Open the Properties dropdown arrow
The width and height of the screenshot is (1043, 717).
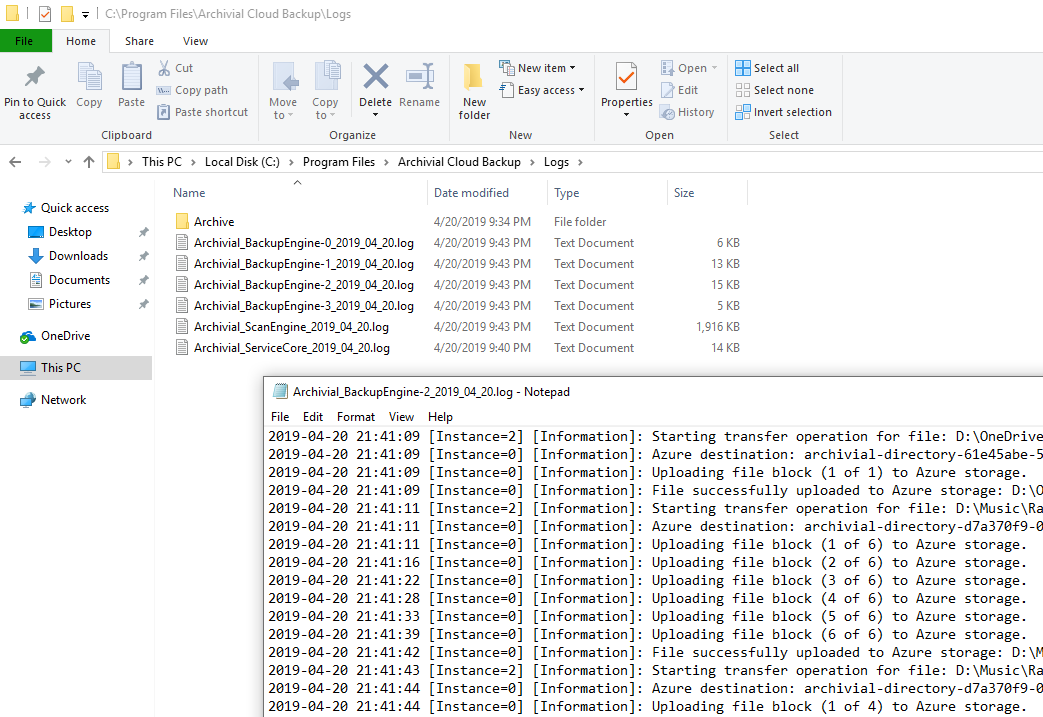click(626, 115)
